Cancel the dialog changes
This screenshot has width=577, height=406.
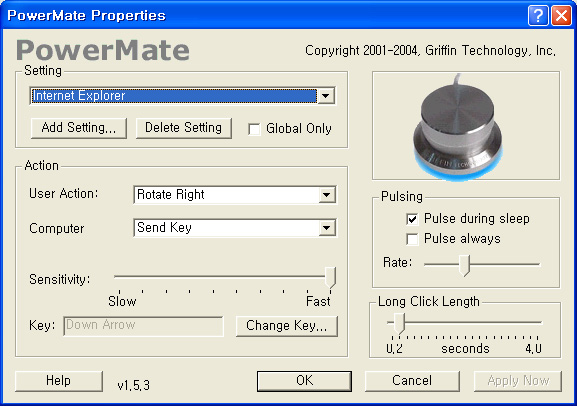click(412, 381)
